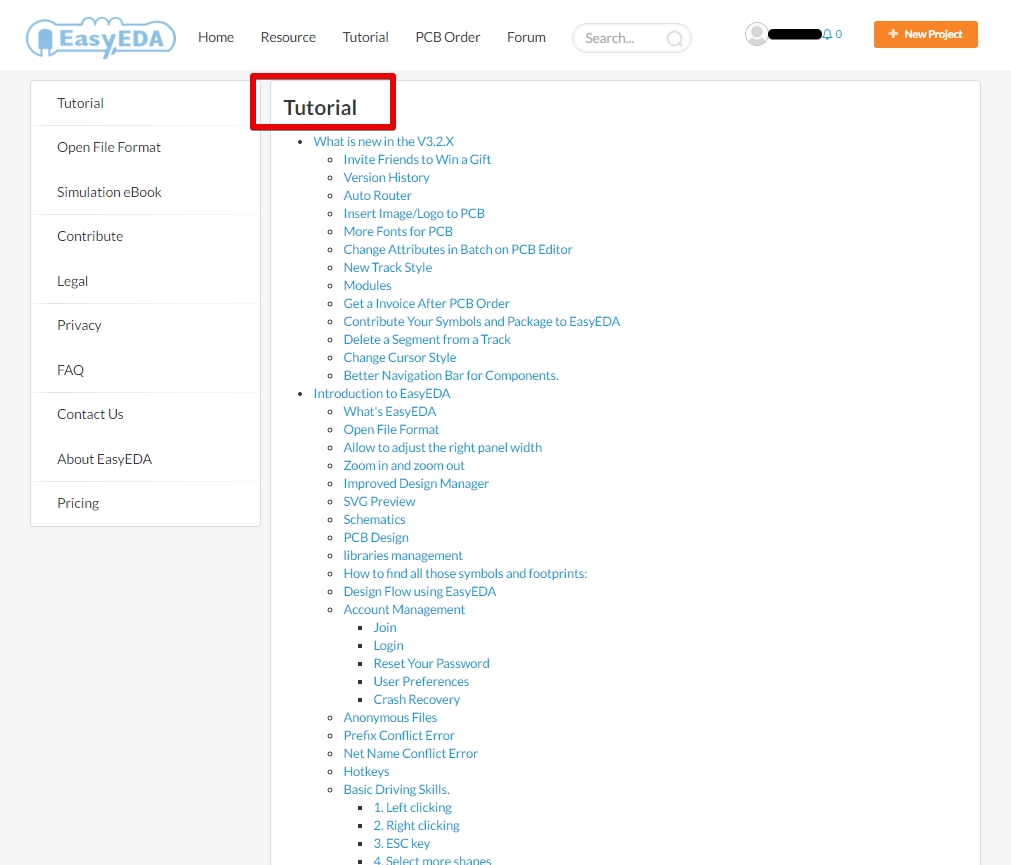Open the Account Management link
Viewport: 1011px width, 865px height.
coord(404,610)
